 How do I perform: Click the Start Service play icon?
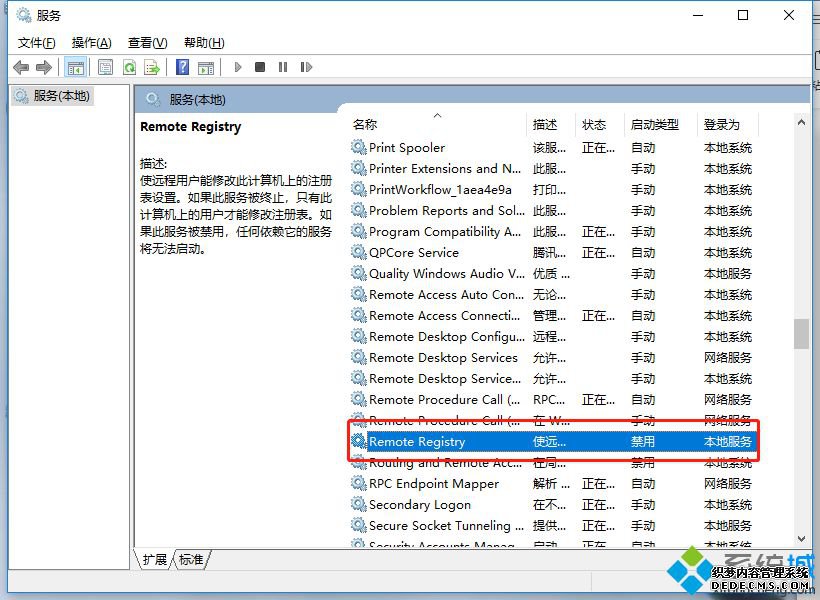[238, 67]
